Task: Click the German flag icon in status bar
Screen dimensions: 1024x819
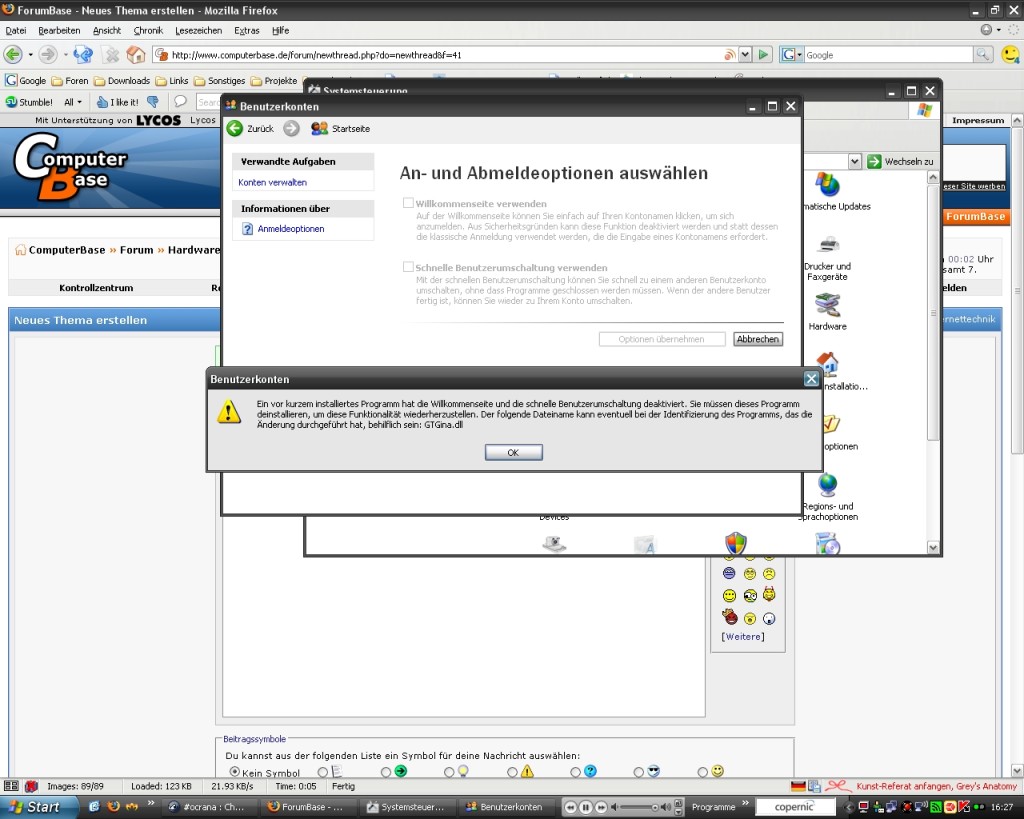Action: pos(798,786)
